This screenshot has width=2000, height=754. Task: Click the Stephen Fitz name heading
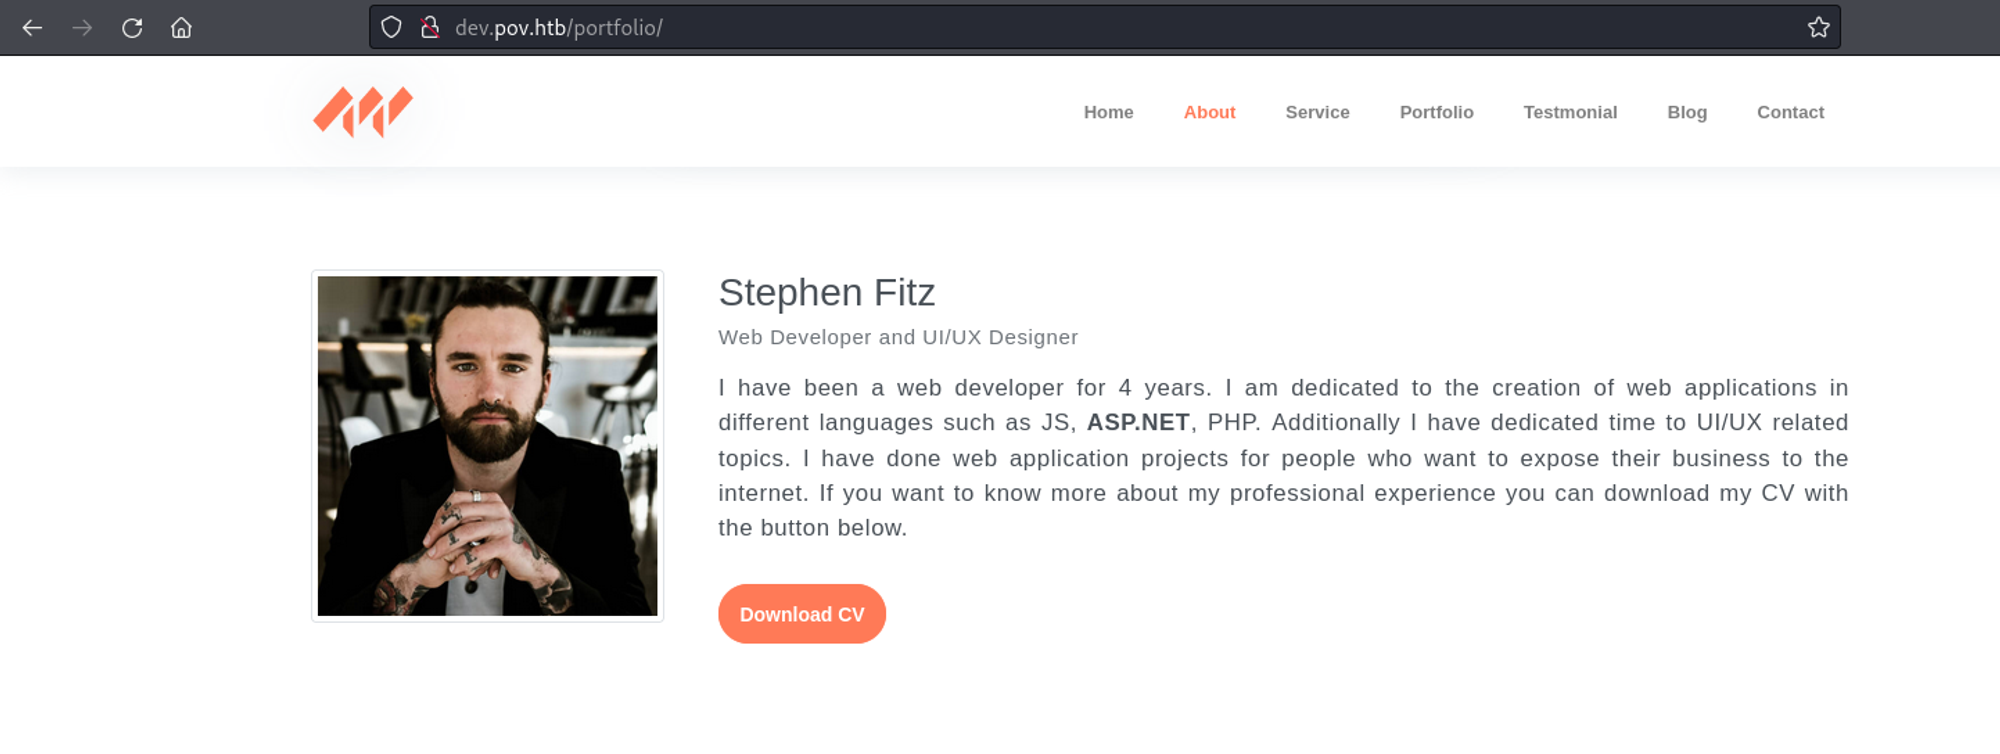826,293
